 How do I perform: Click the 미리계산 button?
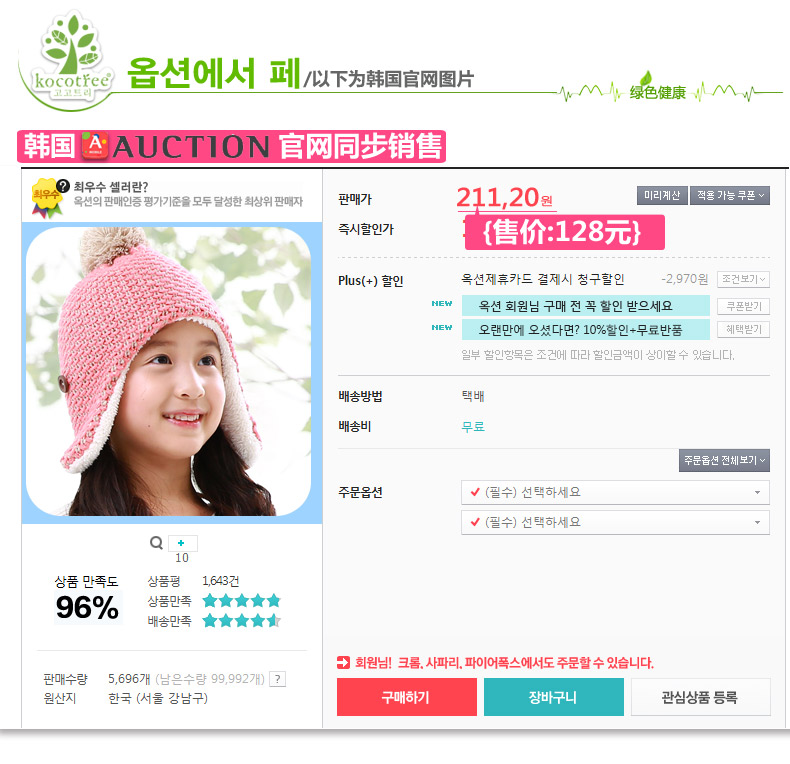662,195
